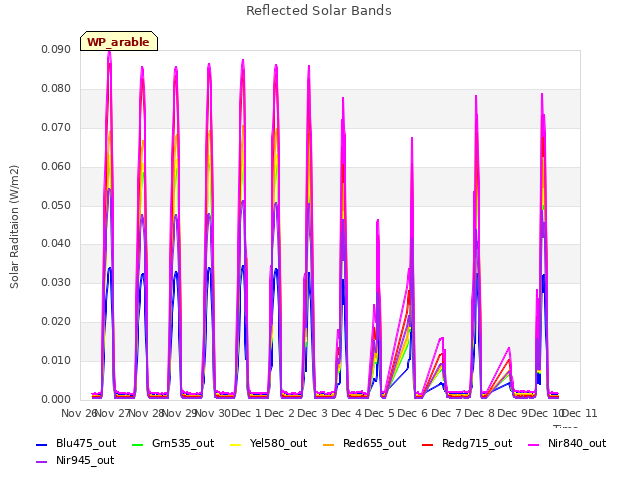
Task: Click the 0.040 y-axis tick label
Action: coord(56,244)
